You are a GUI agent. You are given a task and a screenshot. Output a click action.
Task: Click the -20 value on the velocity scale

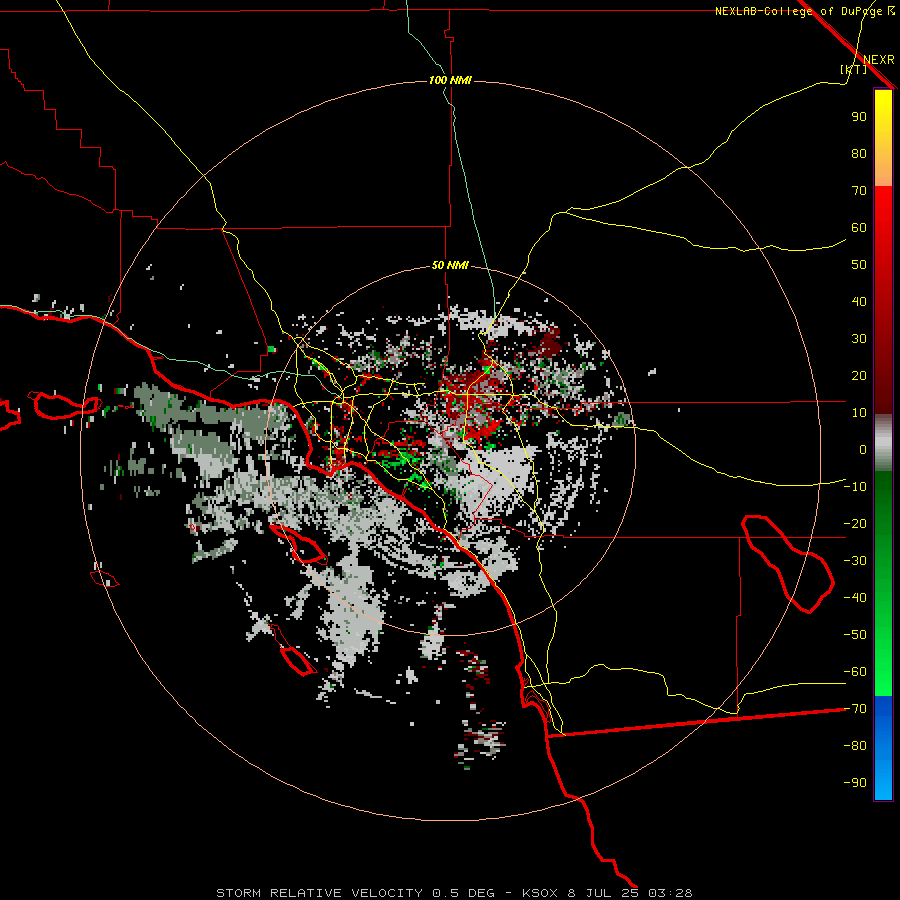(x=855, y=524)
